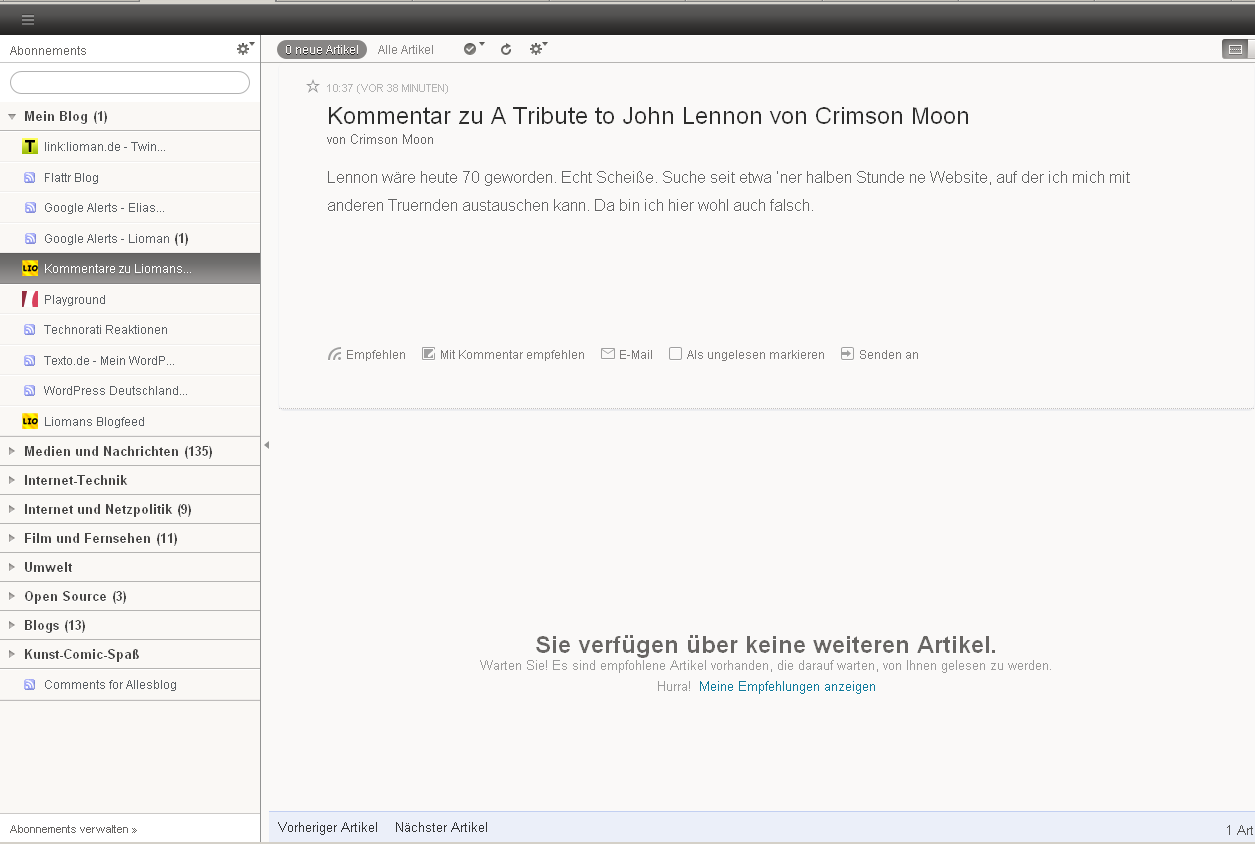Open the dropdown arrow next to the gear icon
Viewport: 1255px width, 844px height.
547,44
